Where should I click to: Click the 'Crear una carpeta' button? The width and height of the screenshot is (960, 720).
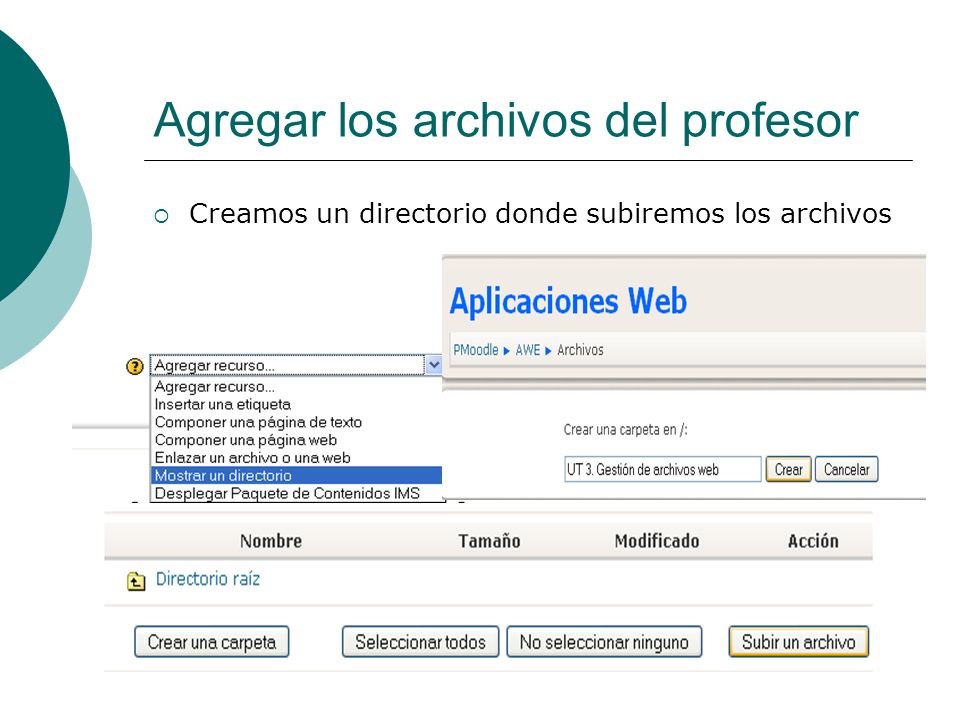coord(212,642)
